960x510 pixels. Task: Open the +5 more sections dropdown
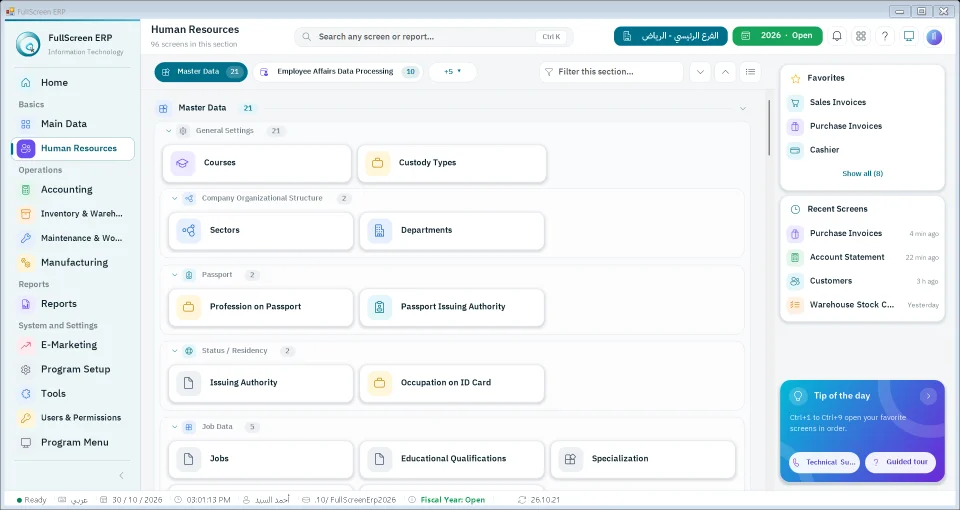click(x=452, y=72)
